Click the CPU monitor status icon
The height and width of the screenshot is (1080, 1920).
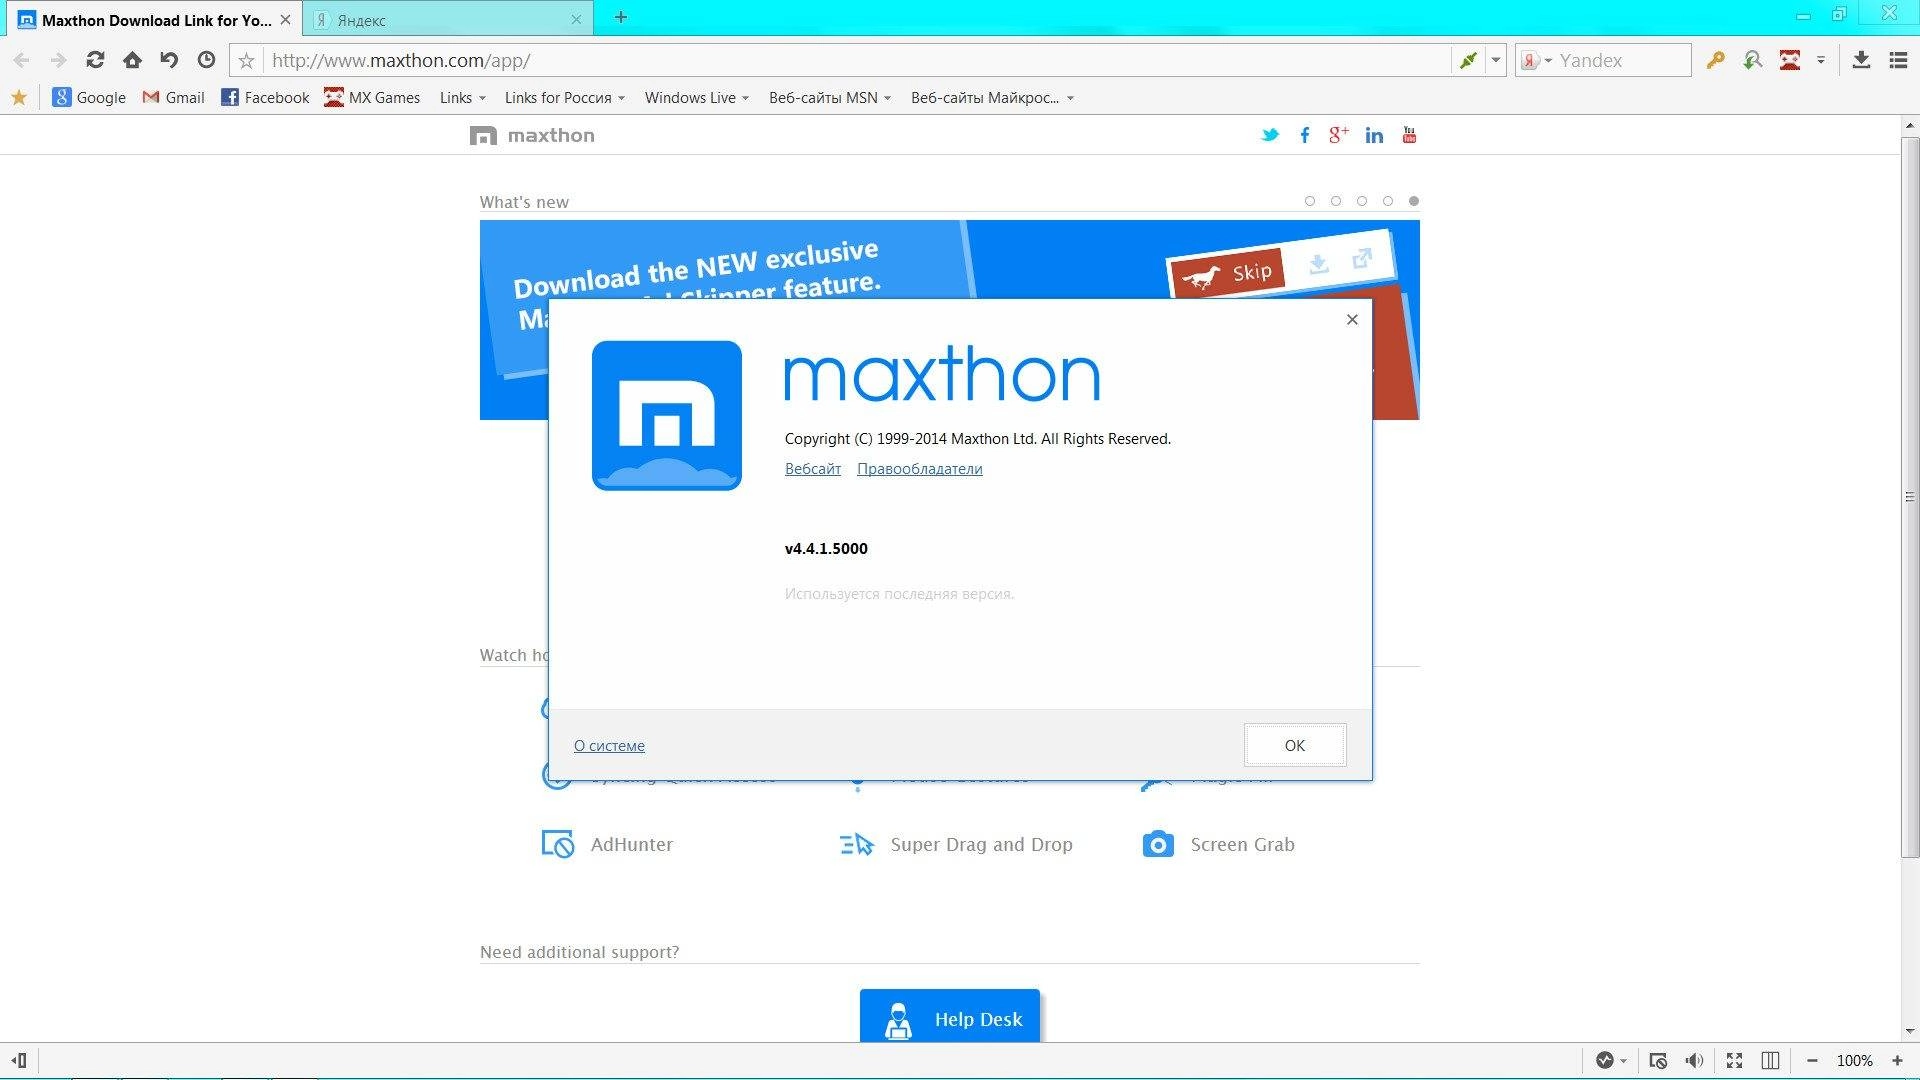[x=1605, y=1060]
